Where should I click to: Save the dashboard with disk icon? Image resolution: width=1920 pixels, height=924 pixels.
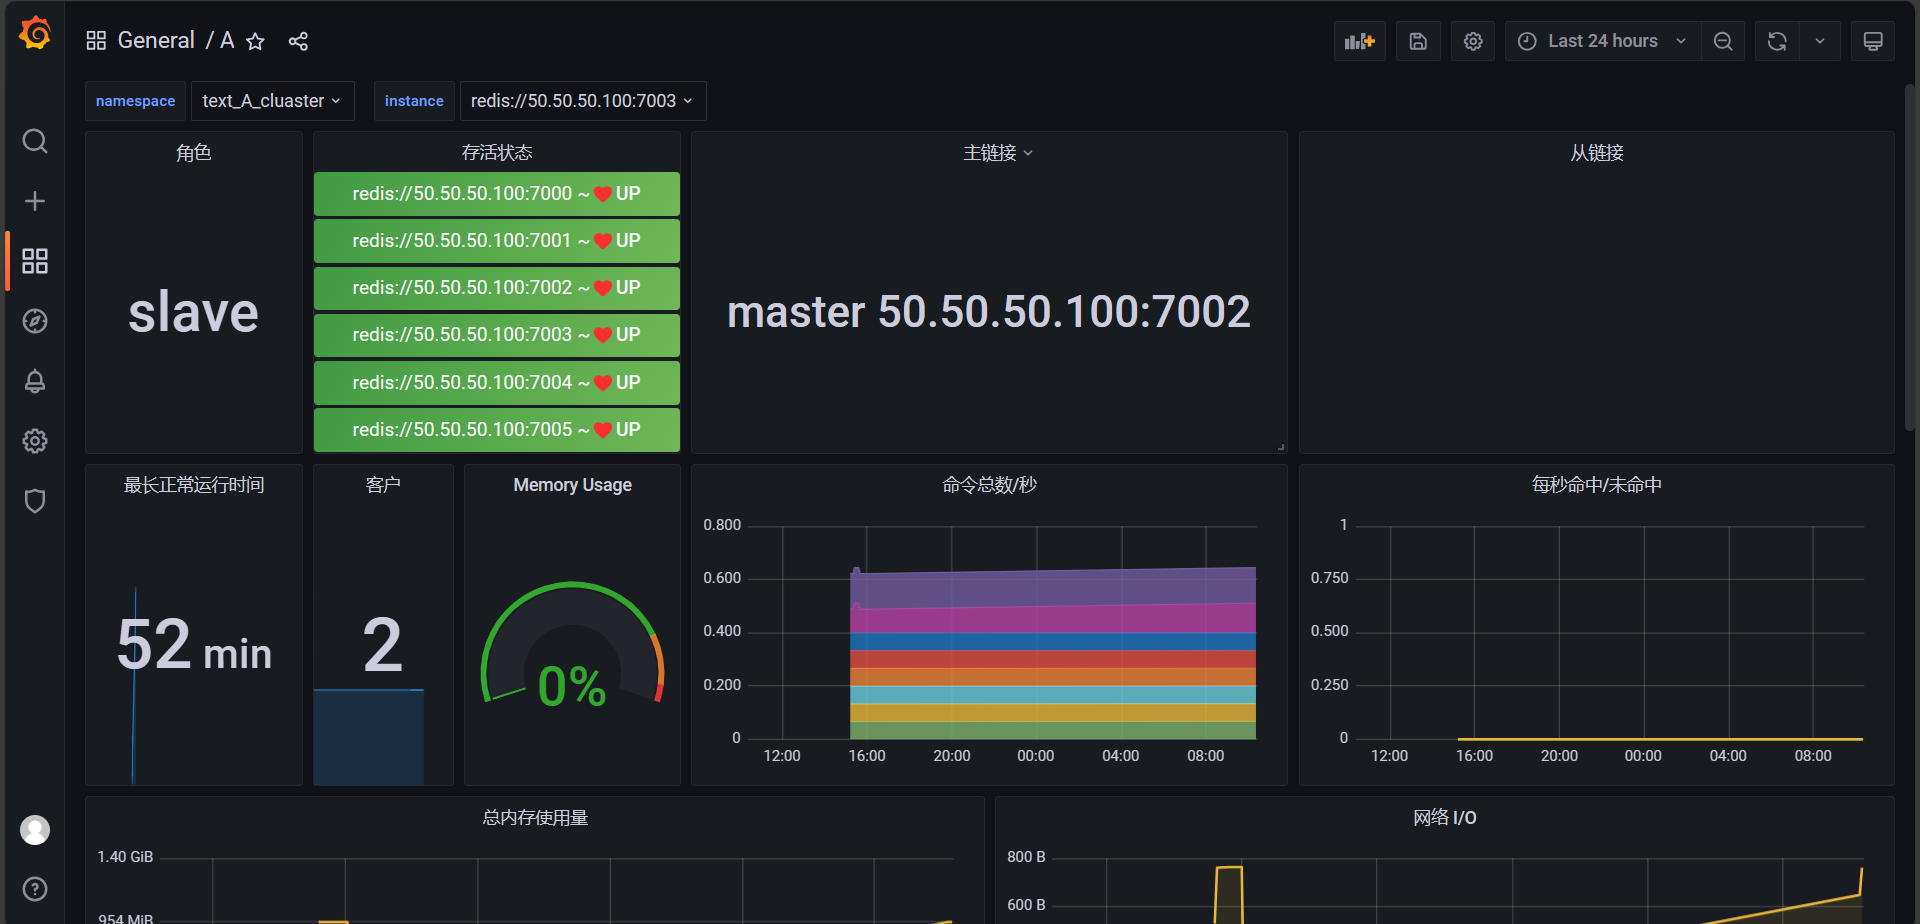(x=1418, y=41)
